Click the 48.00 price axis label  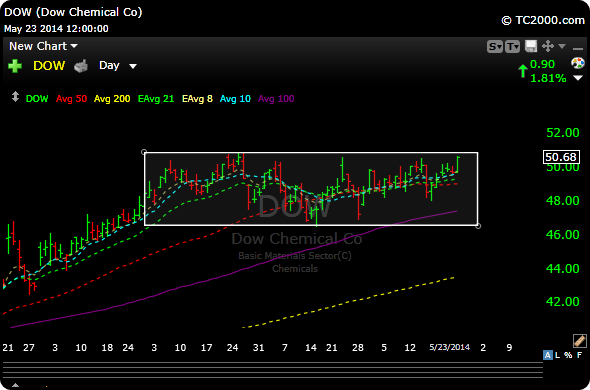(x=562, y=200)
